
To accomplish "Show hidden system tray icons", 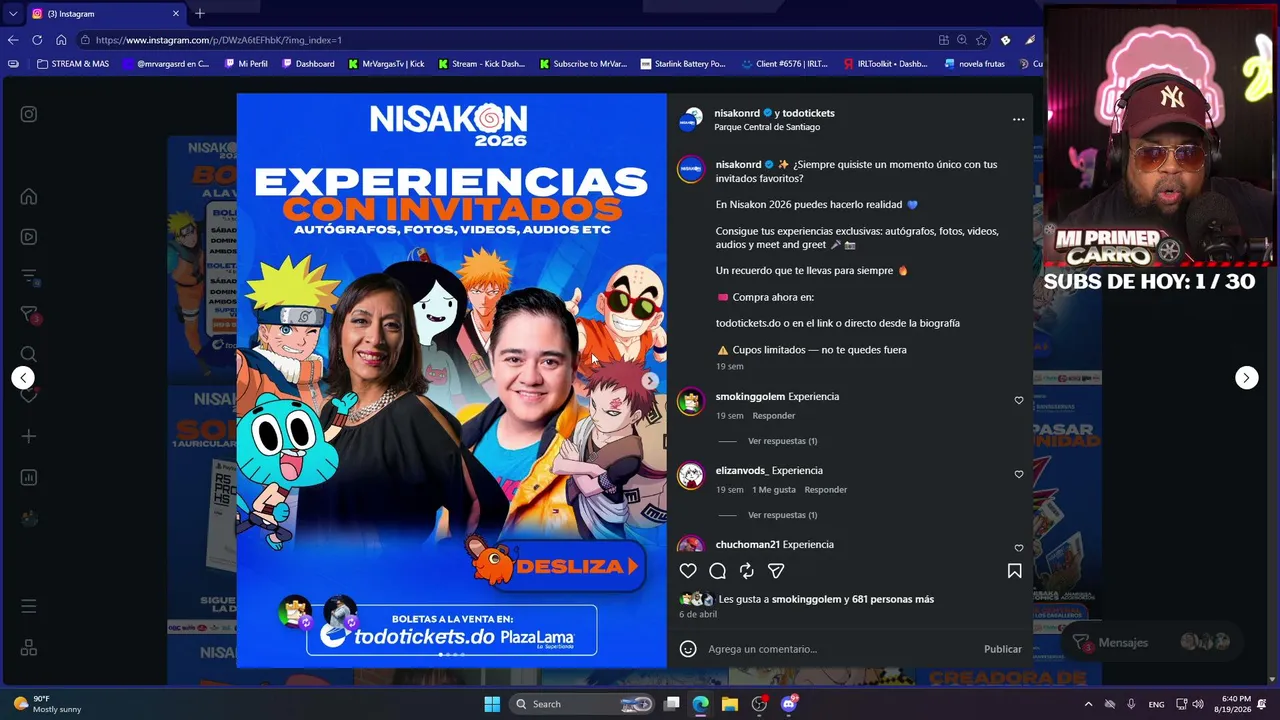I will click(x=1088, y=704).
